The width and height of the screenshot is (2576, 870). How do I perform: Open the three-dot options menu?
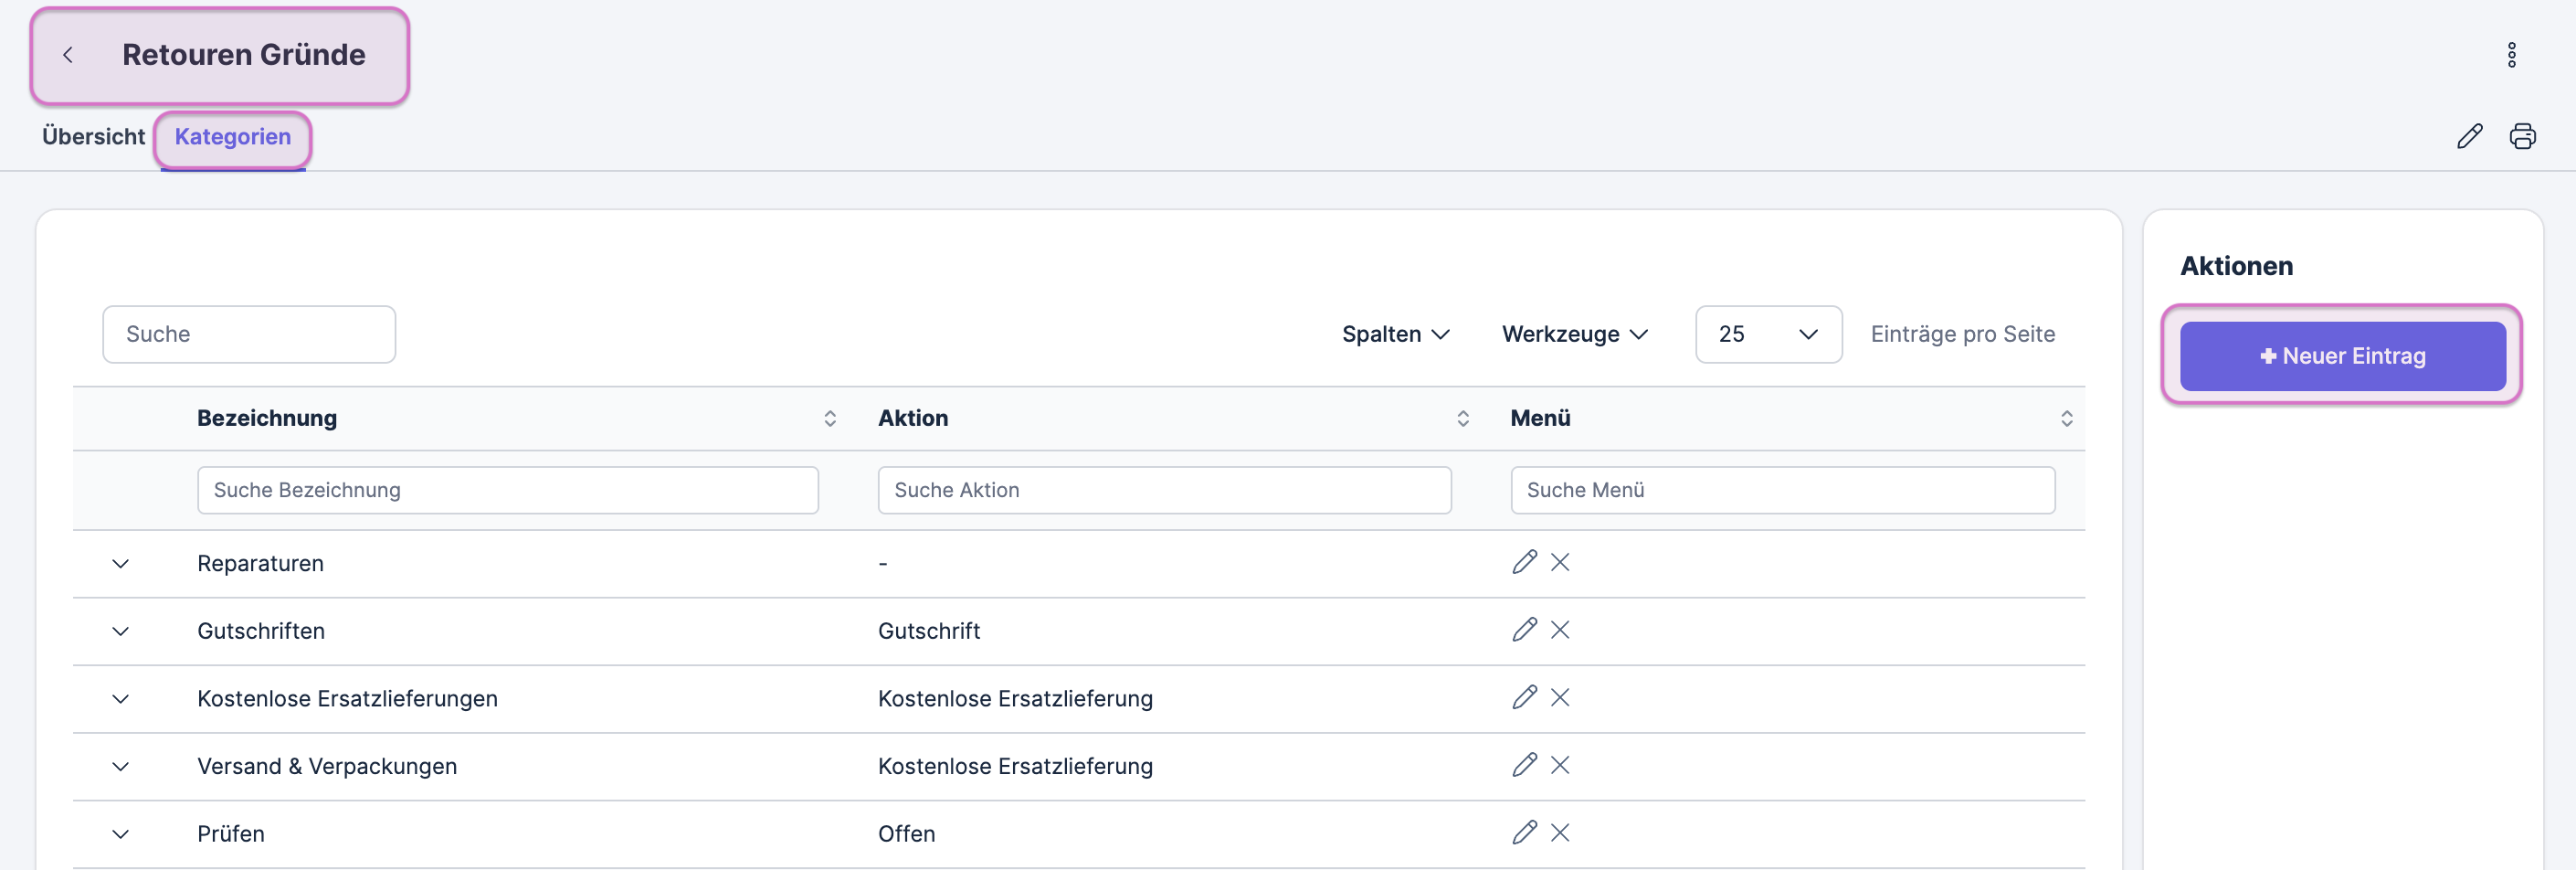pyautogui.click(x=2511, y=55)
